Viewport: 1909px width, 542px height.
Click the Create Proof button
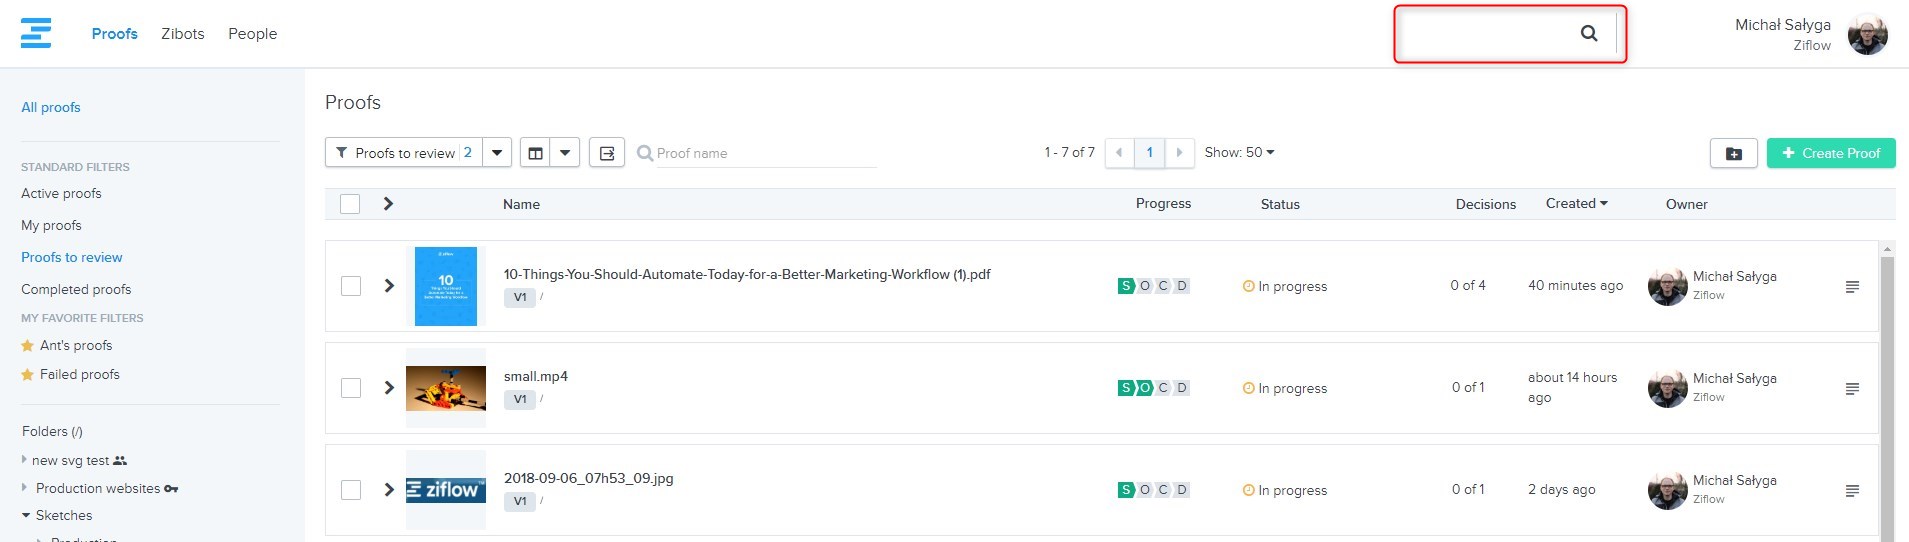tap(1830, 153)
